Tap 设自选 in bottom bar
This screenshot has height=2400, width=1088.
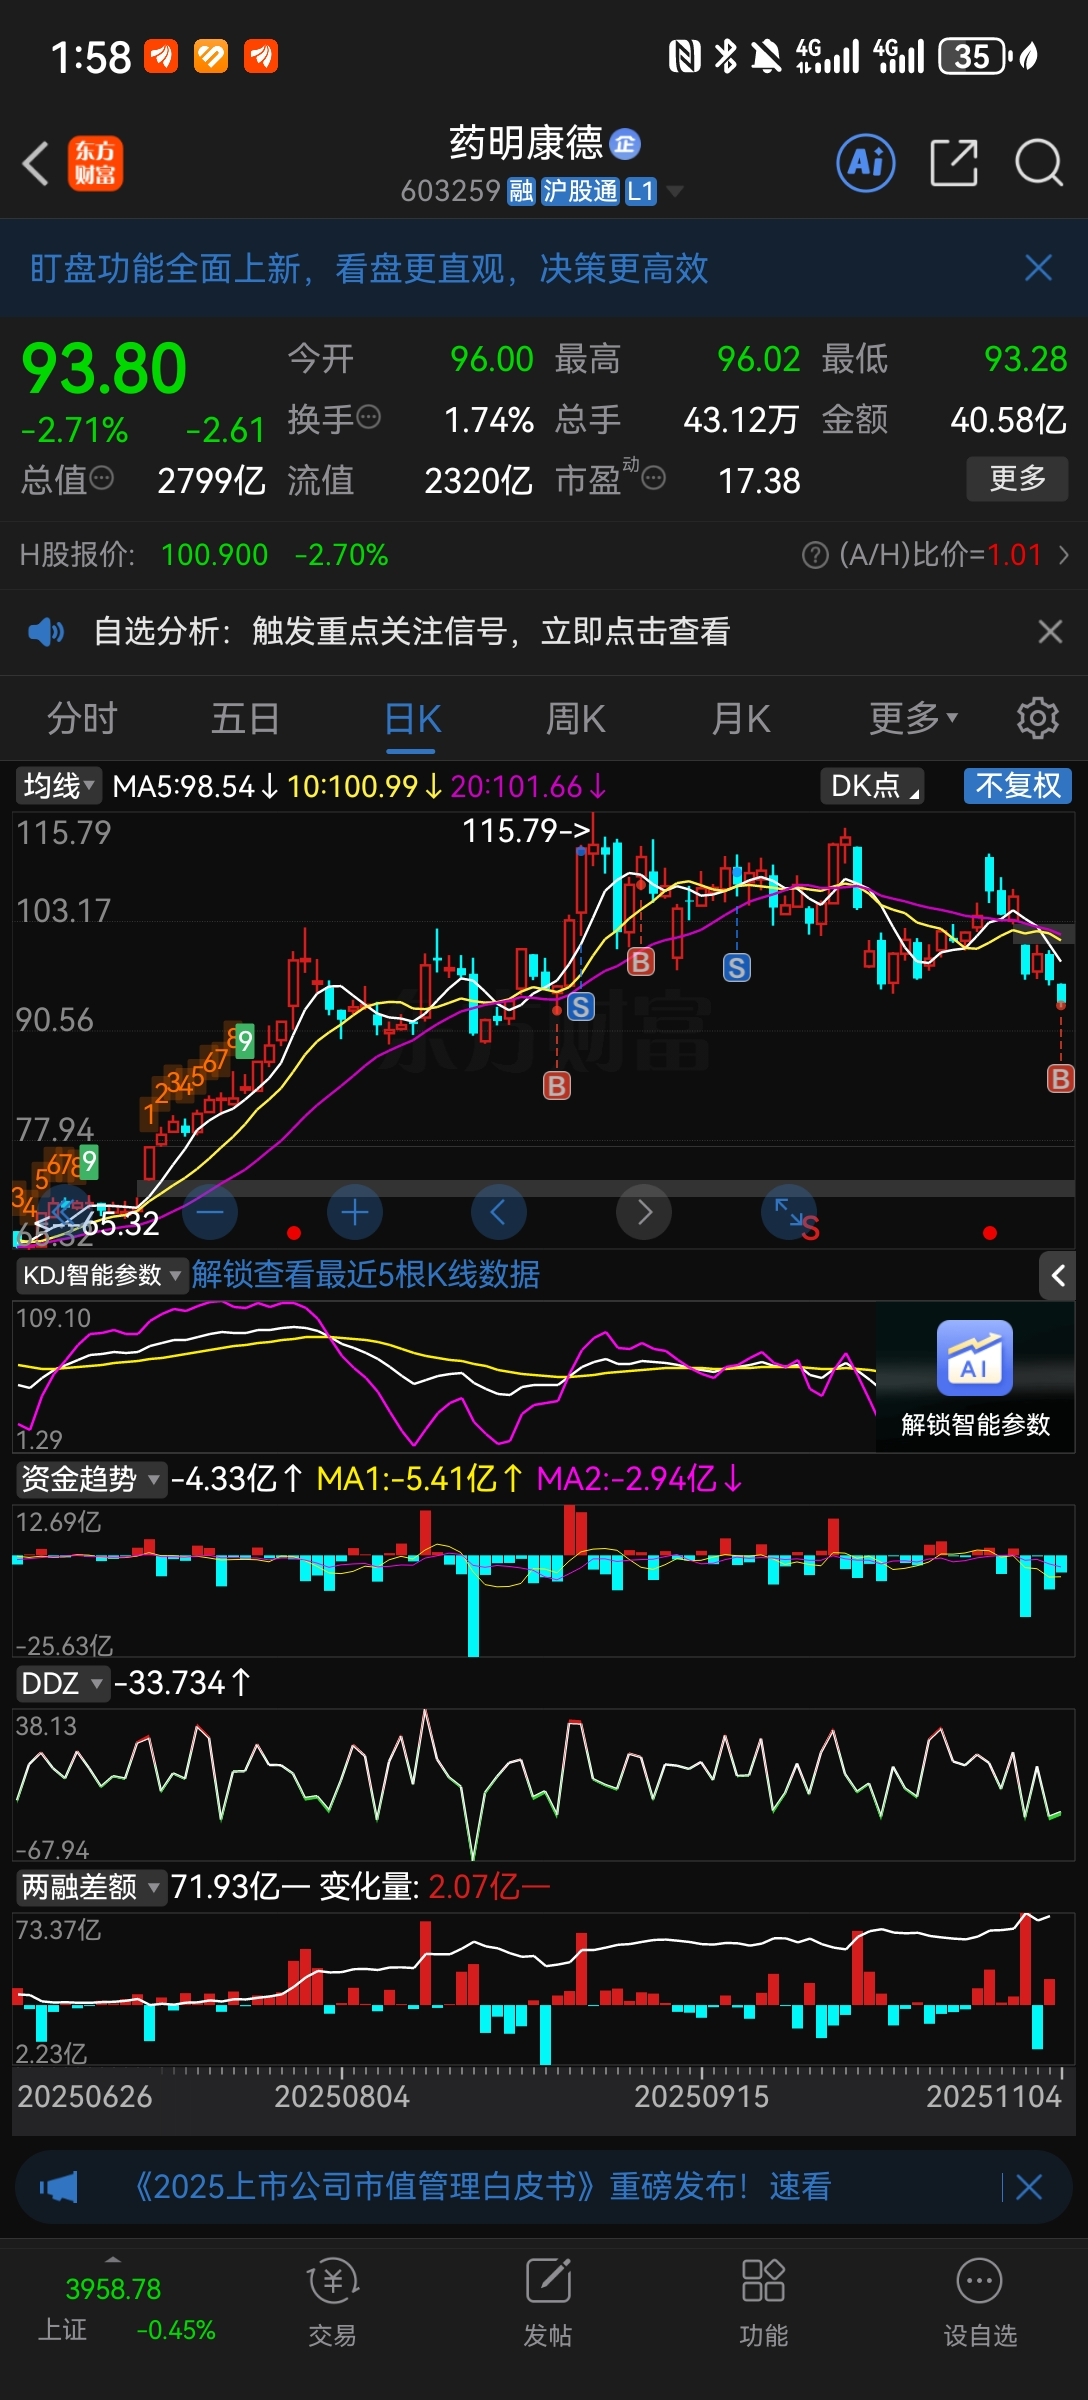tap(979, 2303)
